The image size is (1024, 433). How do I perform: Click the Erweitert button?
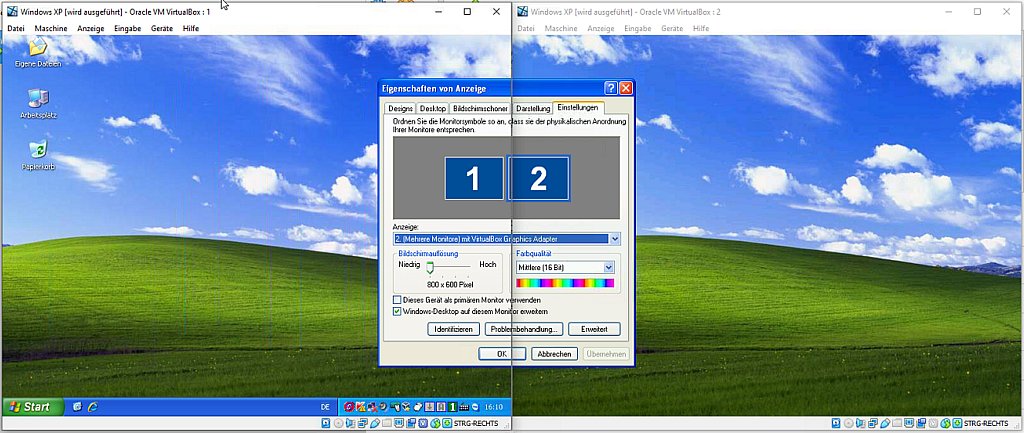pos(594,329)
